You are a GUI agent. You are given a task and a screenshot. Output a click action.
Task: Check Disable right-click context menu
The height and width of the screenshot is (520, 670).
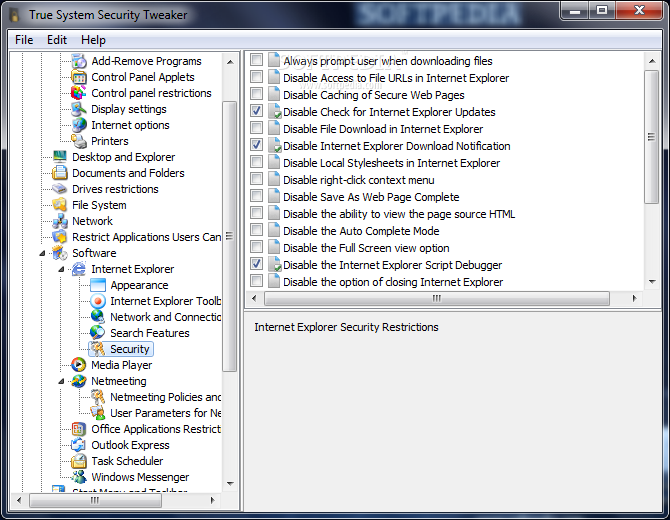pyautogui.click(x=256, y=179)
